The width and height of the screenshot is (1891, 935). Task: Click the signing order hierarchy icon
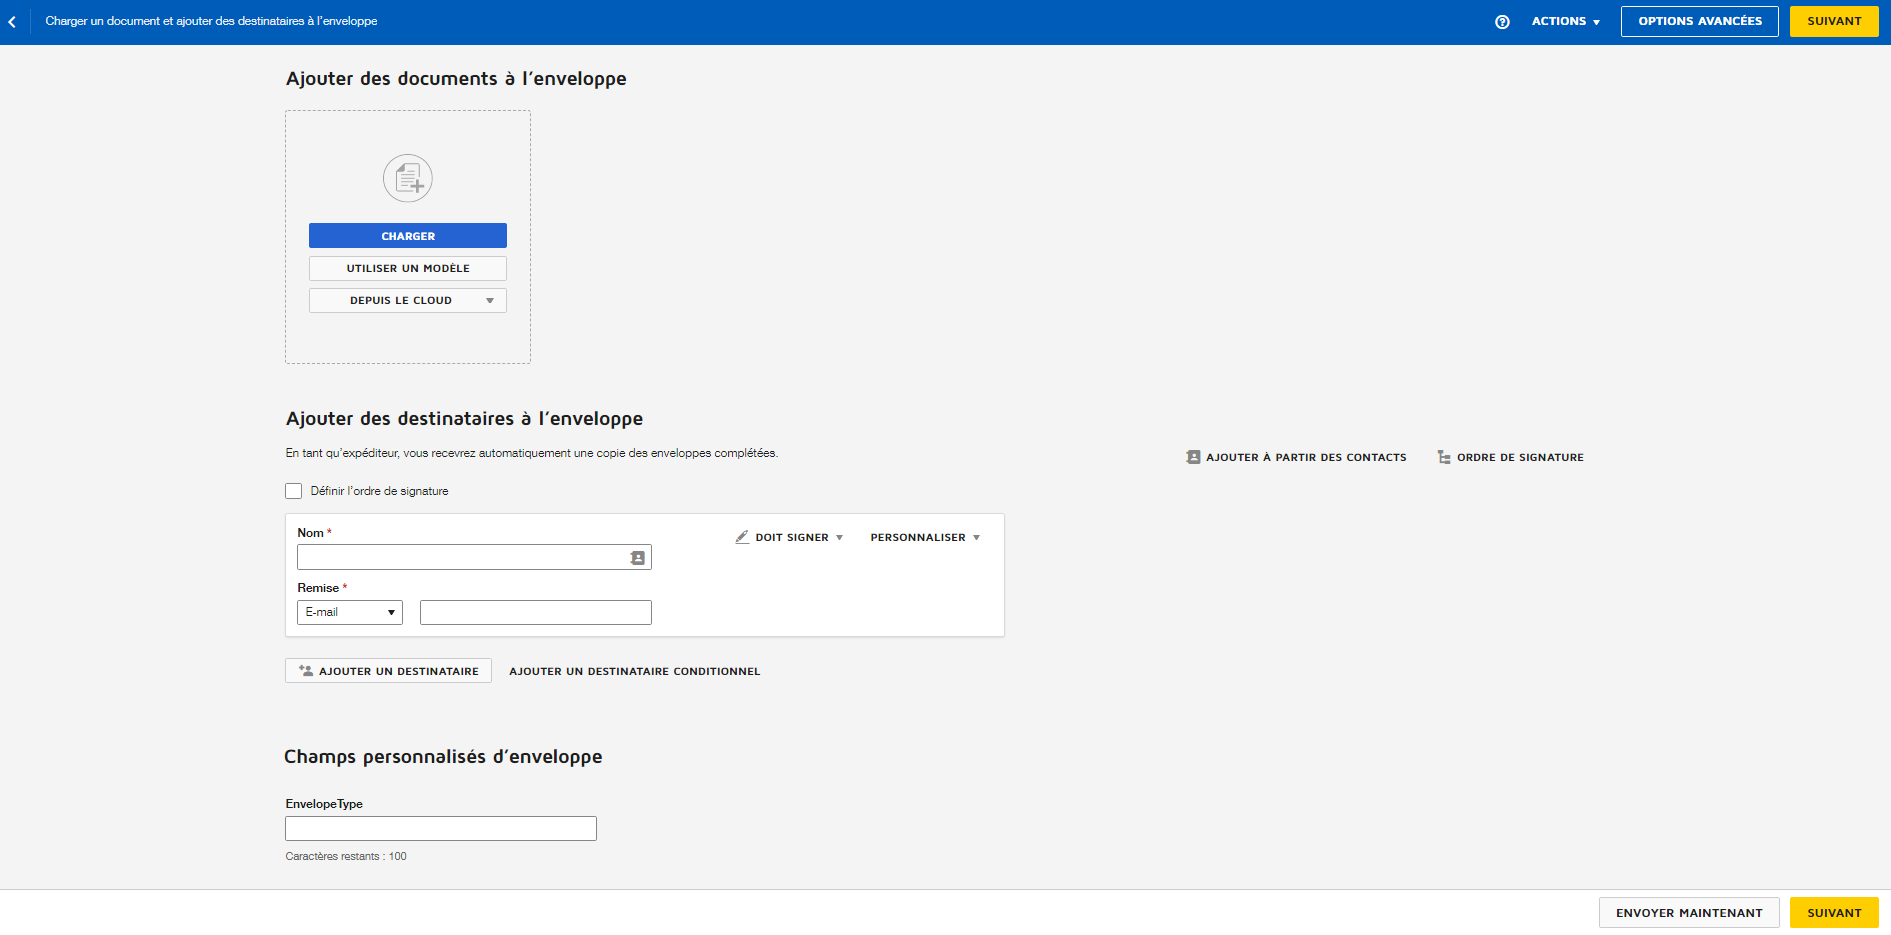tap(1444, 457)
